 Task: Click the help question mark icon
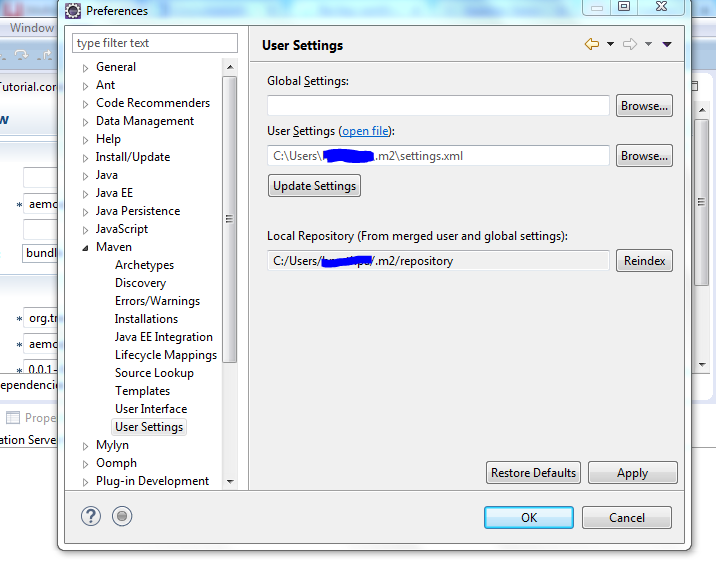91,517
